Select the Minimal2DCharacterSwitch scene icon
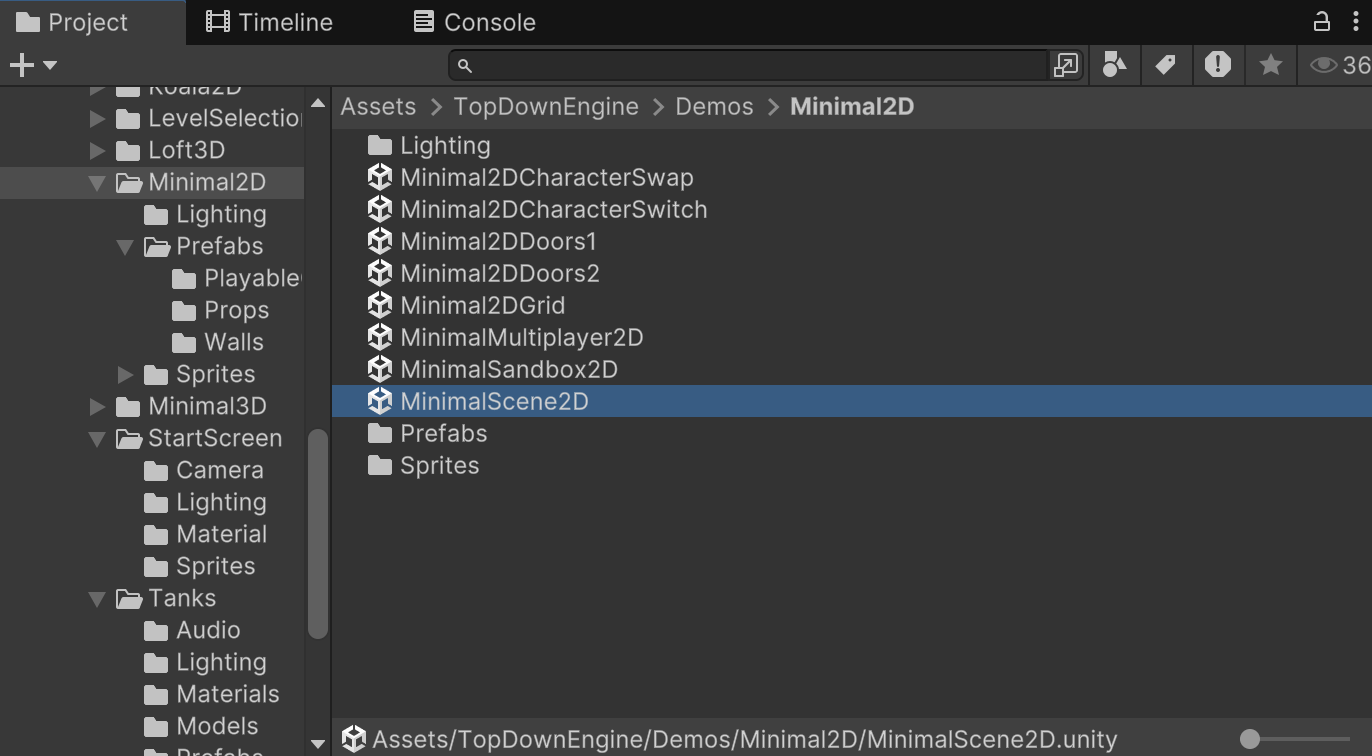The width and height of the screenshot is (1372, 756). [379, 209]
